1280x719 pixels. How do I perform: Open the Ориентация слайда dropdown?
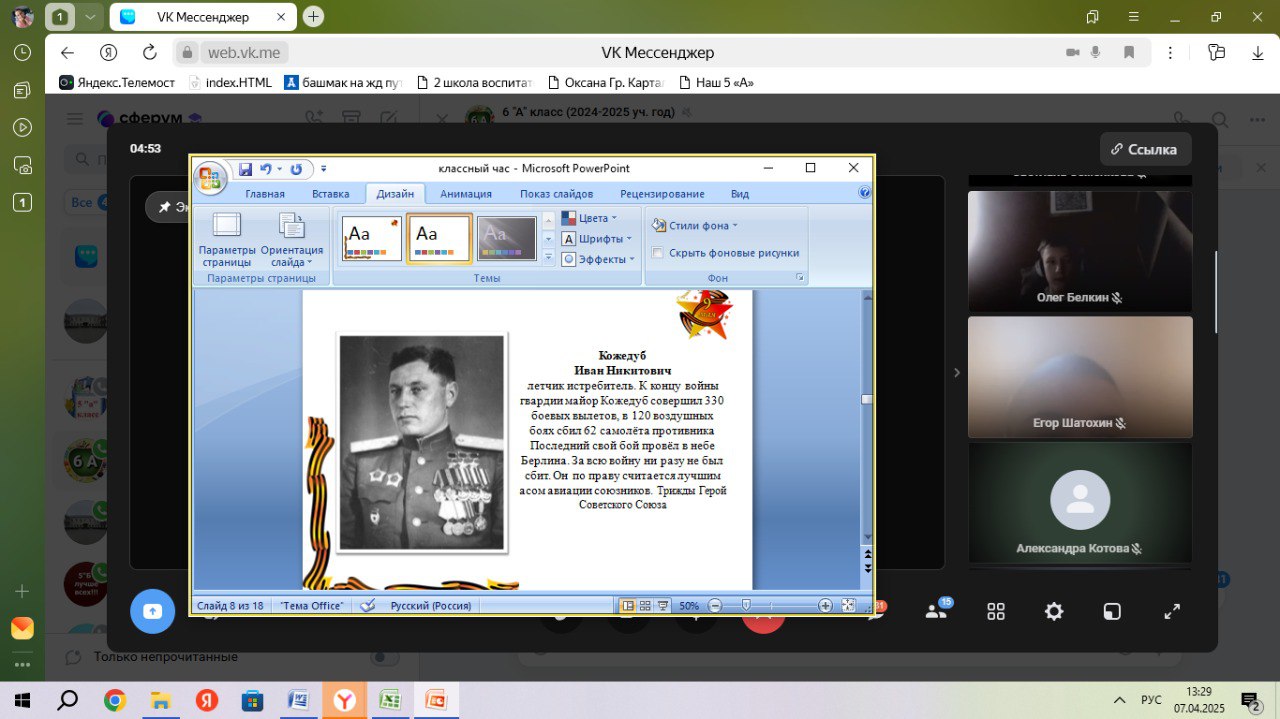click(x=292, y=241)
